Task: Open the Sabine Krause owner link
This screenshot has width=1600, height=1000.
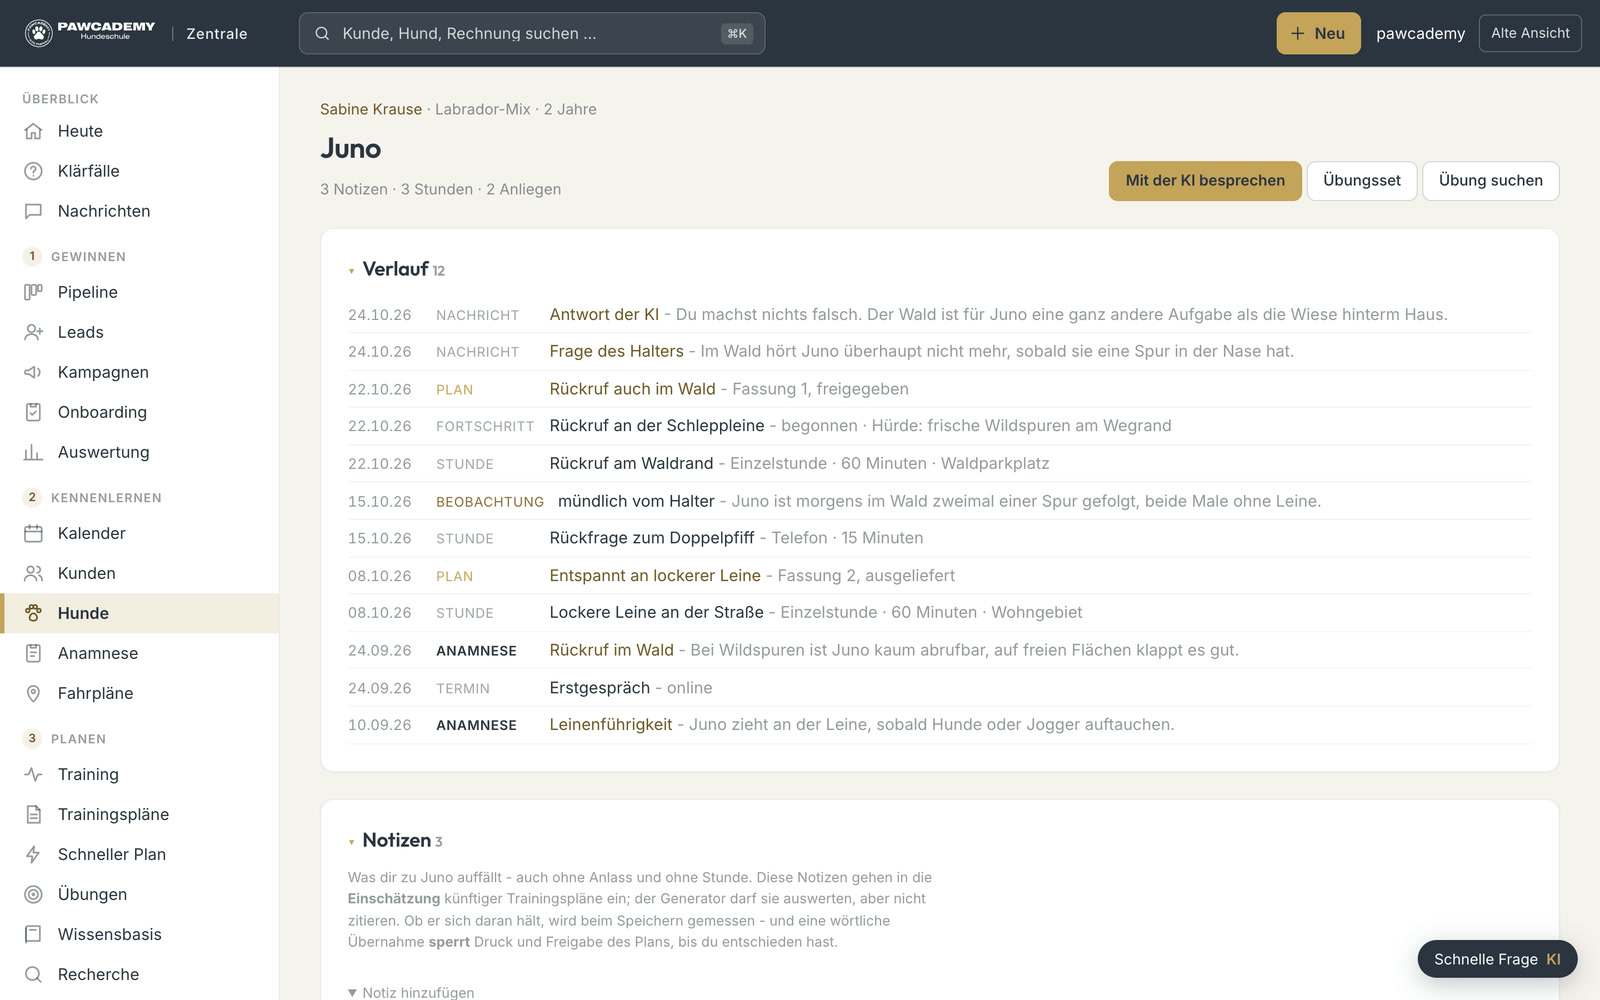Action: [x=371, y=109]
